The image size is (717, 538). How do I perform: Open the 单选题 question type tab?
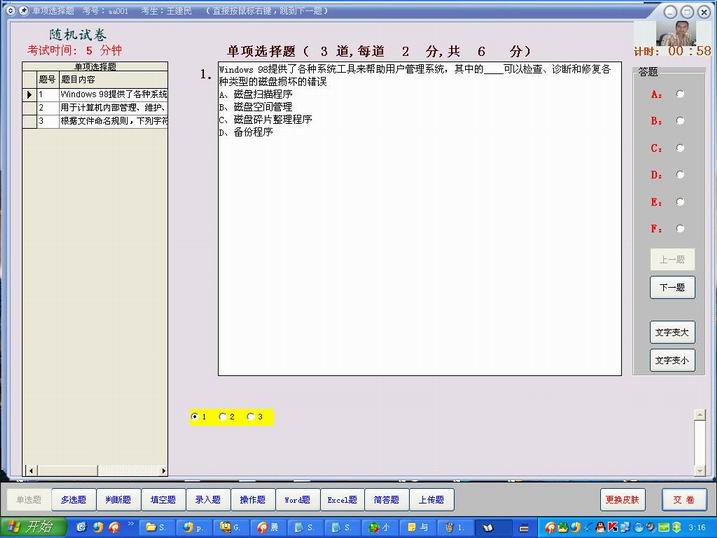(x=28, y=500)
